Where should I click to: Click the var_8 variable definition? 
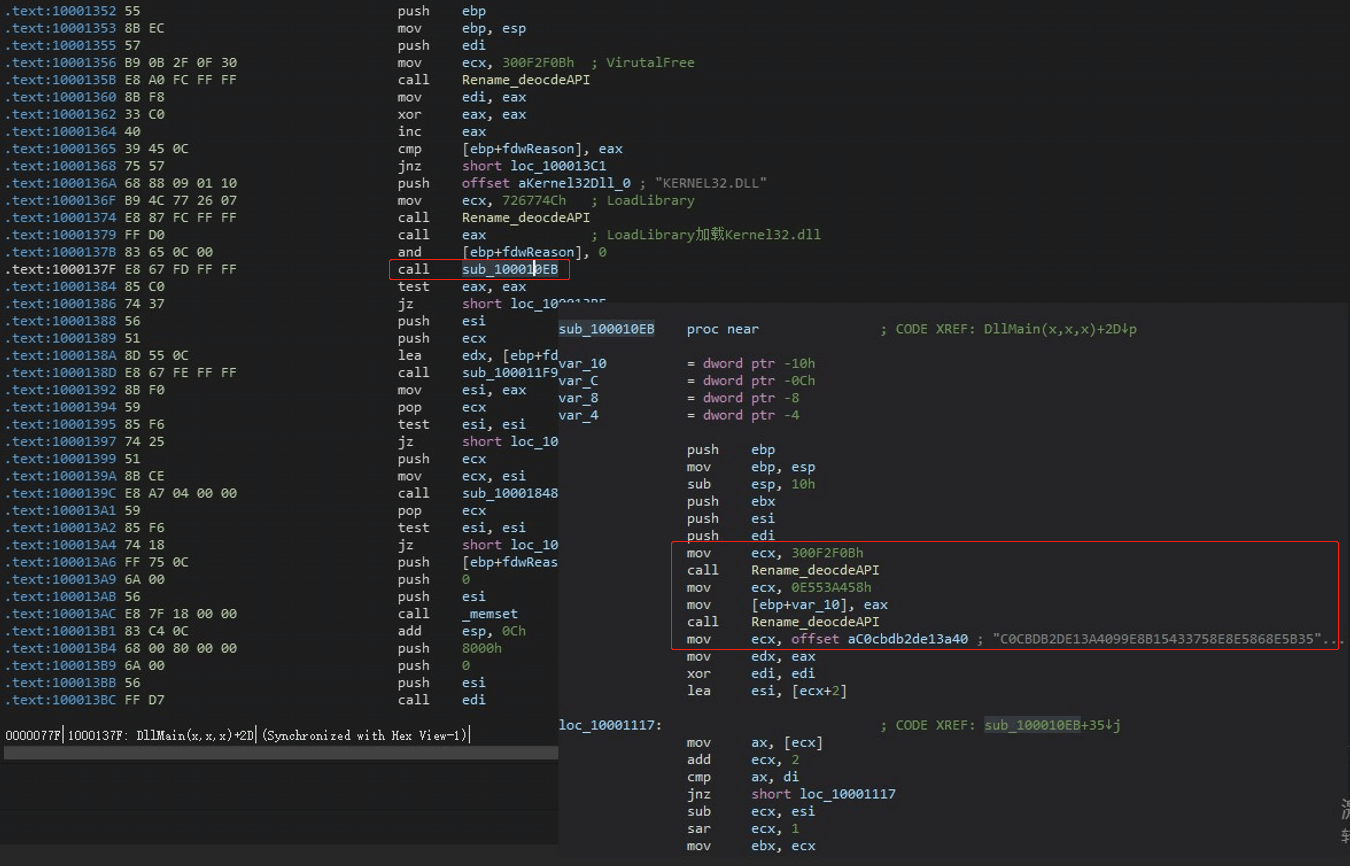(x=579, y=398)
